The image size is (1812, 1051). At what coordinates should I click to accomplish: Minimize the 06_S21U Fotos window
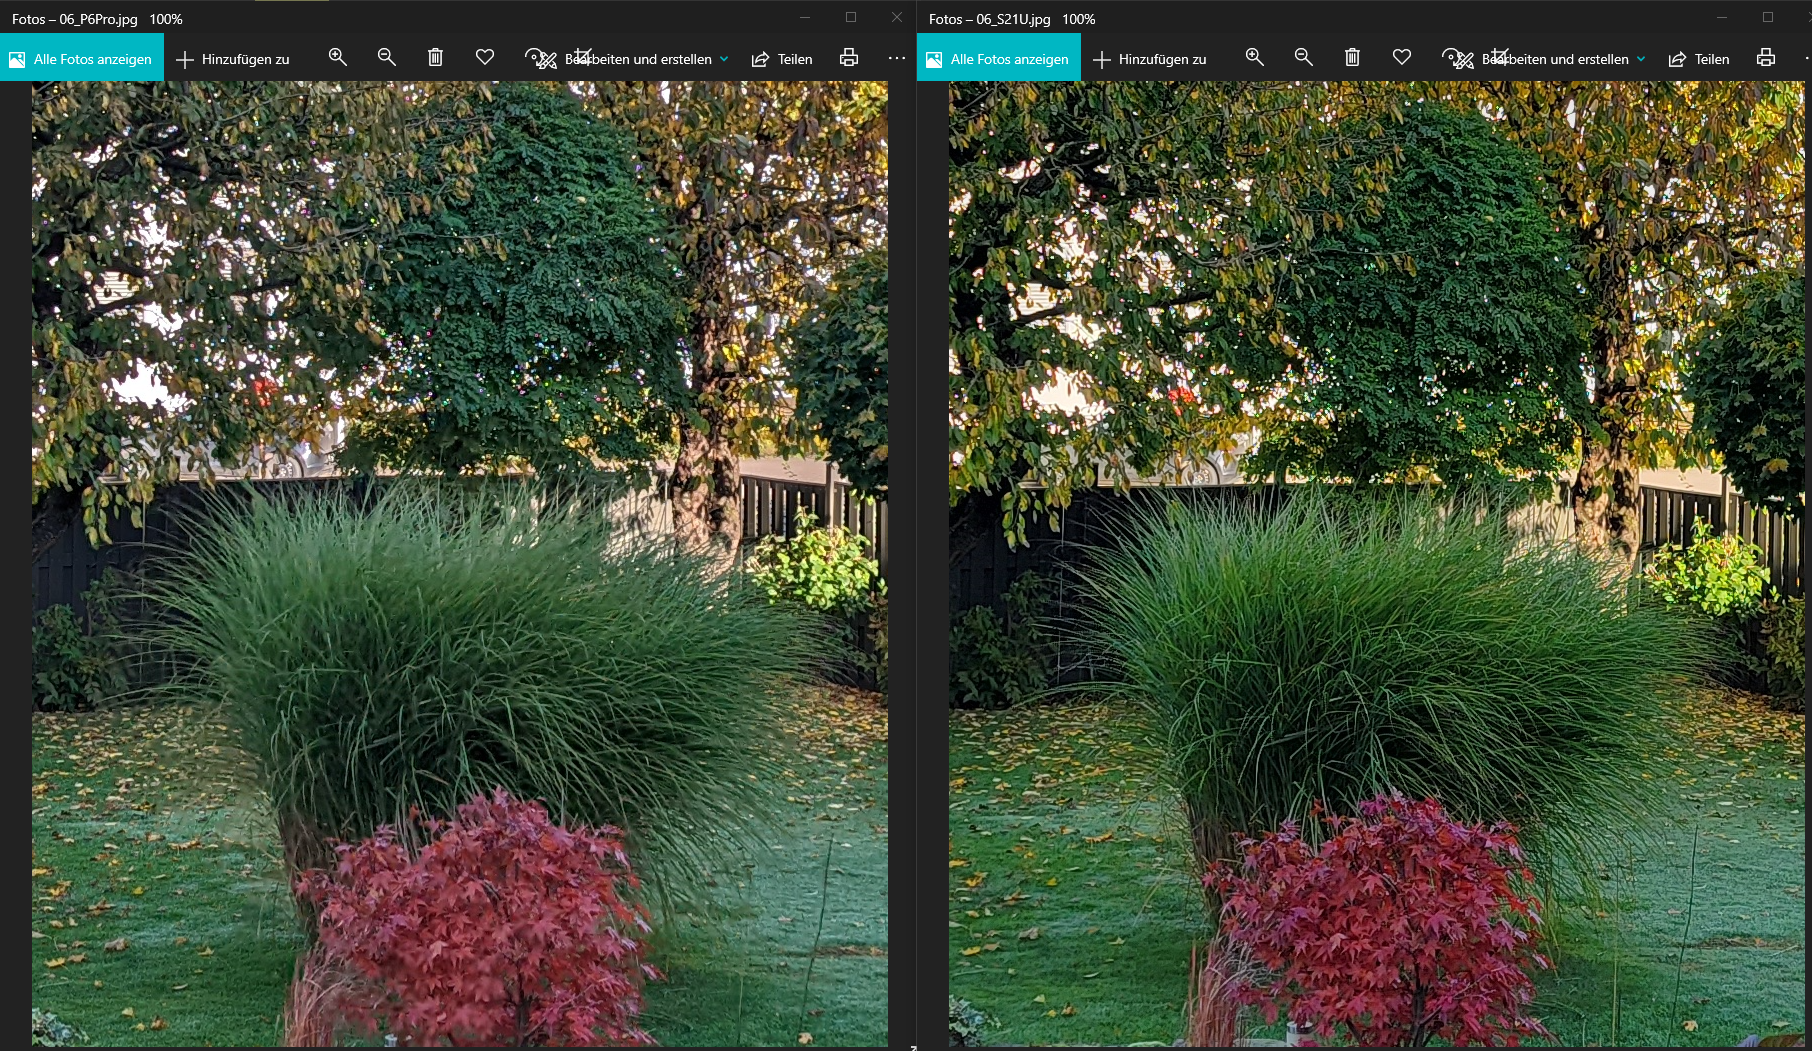click(x=1722, y=17)
